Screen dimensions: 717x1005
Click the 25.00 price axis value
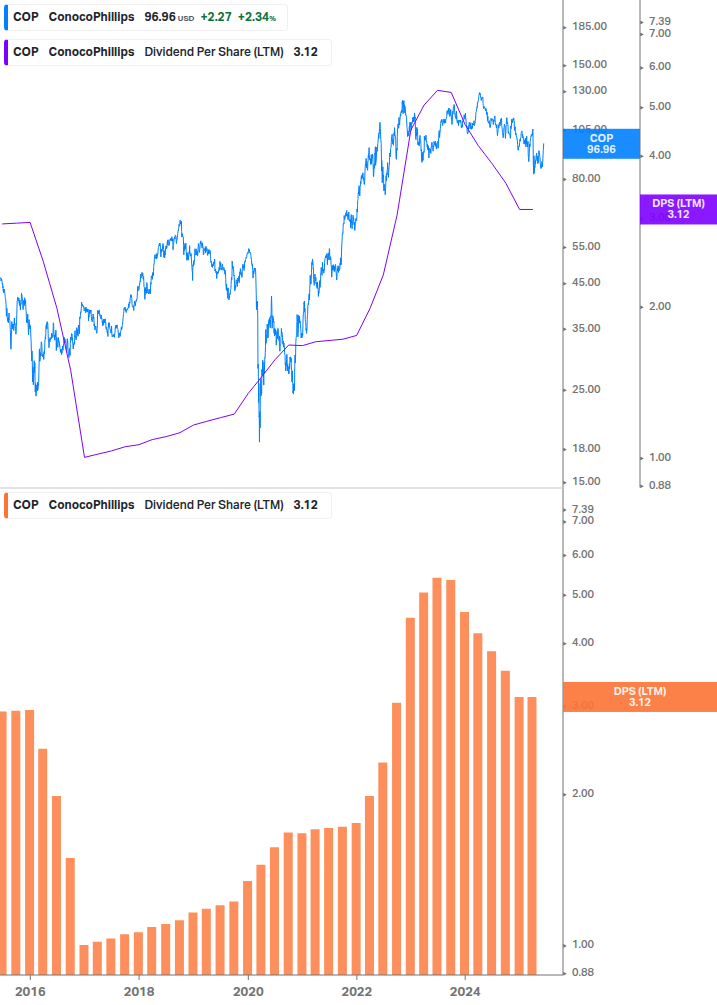point(586,389)
